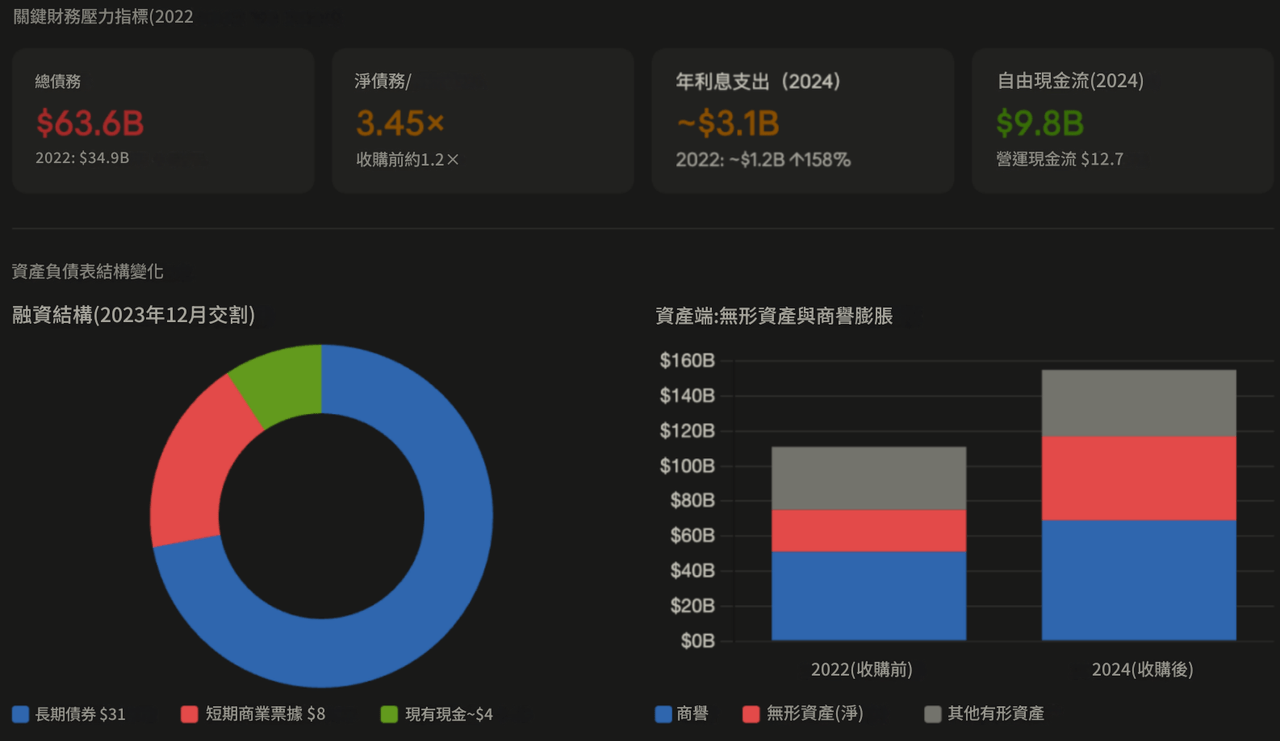This screenshot has width=1280, height=741.
Task: Click the $60B axis tick label
Action: [692, 536]
